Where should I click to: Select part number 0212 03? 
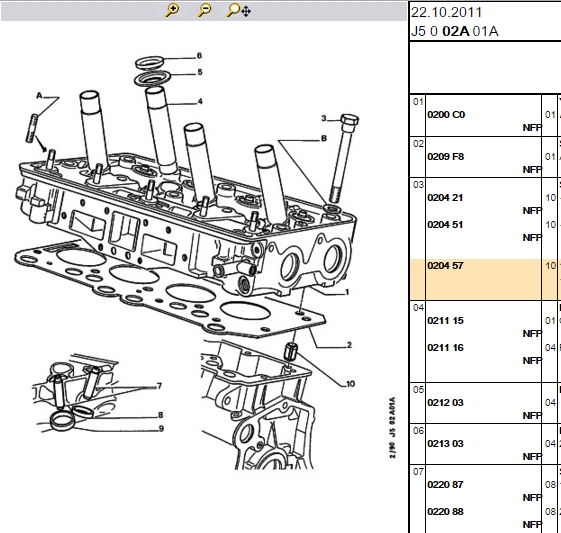(445, 402)
